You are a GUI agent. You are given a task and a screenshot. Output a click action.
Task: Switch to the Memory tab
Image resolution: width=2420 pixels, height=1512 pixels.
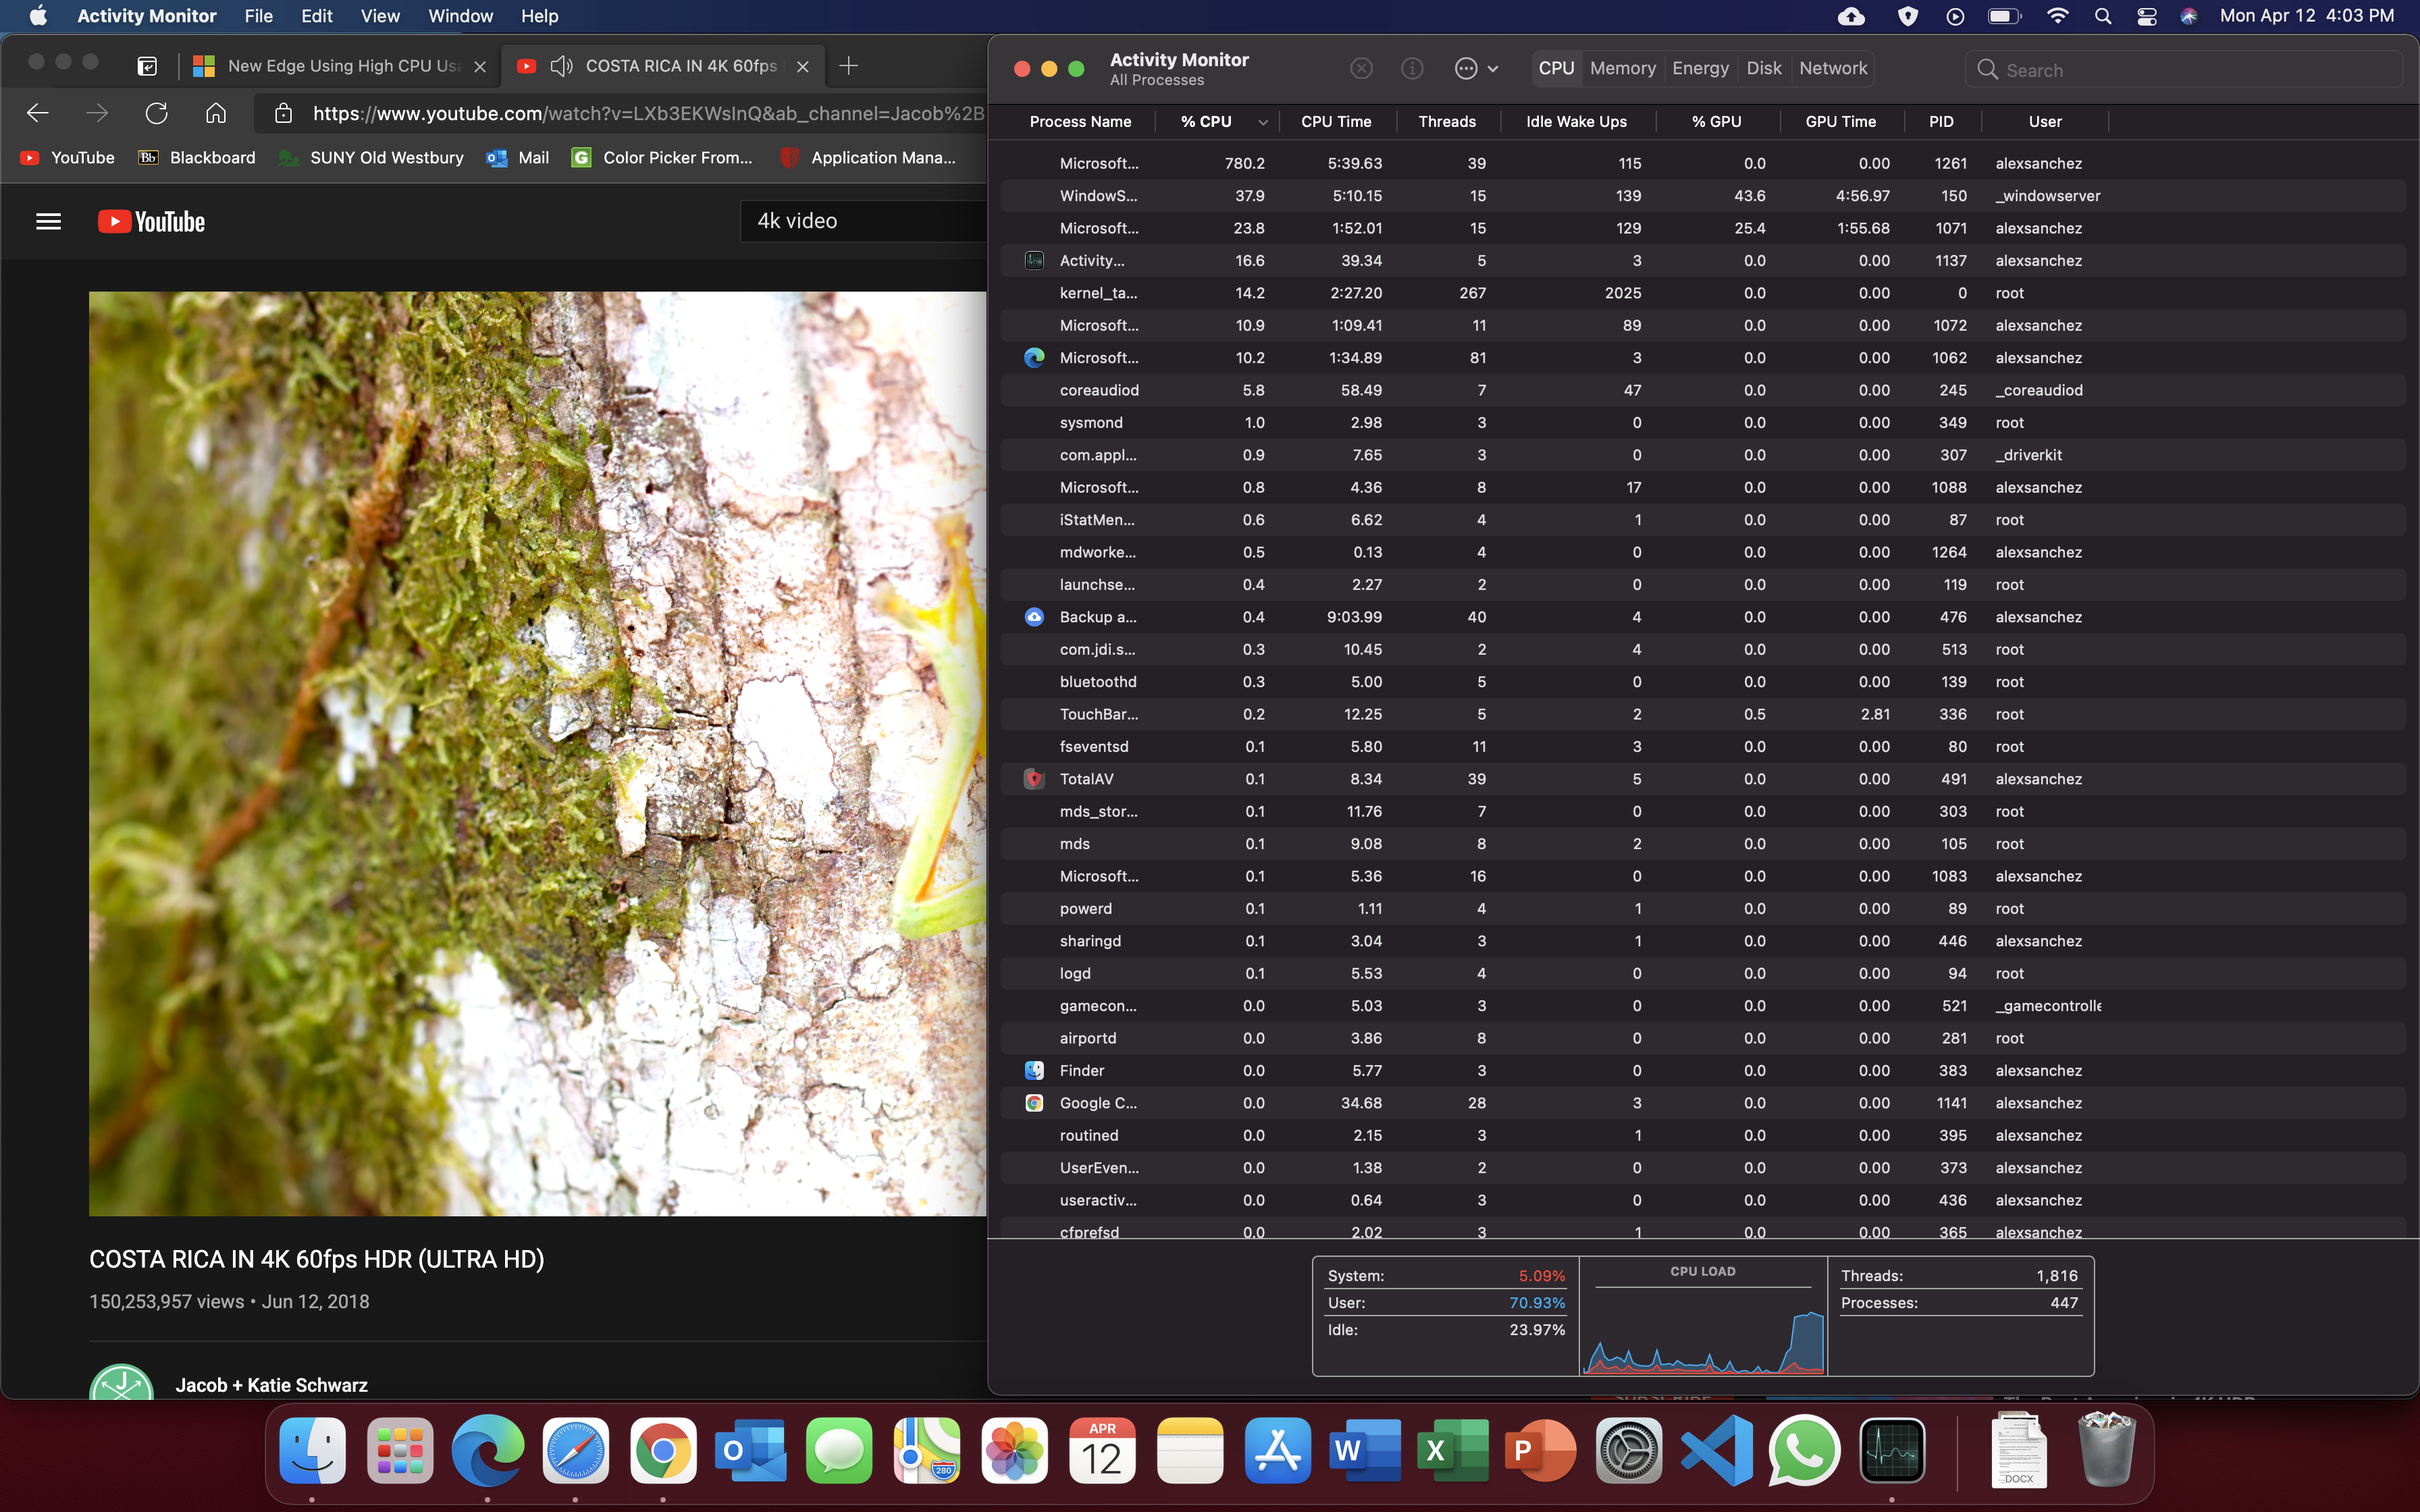(1622, 68)
